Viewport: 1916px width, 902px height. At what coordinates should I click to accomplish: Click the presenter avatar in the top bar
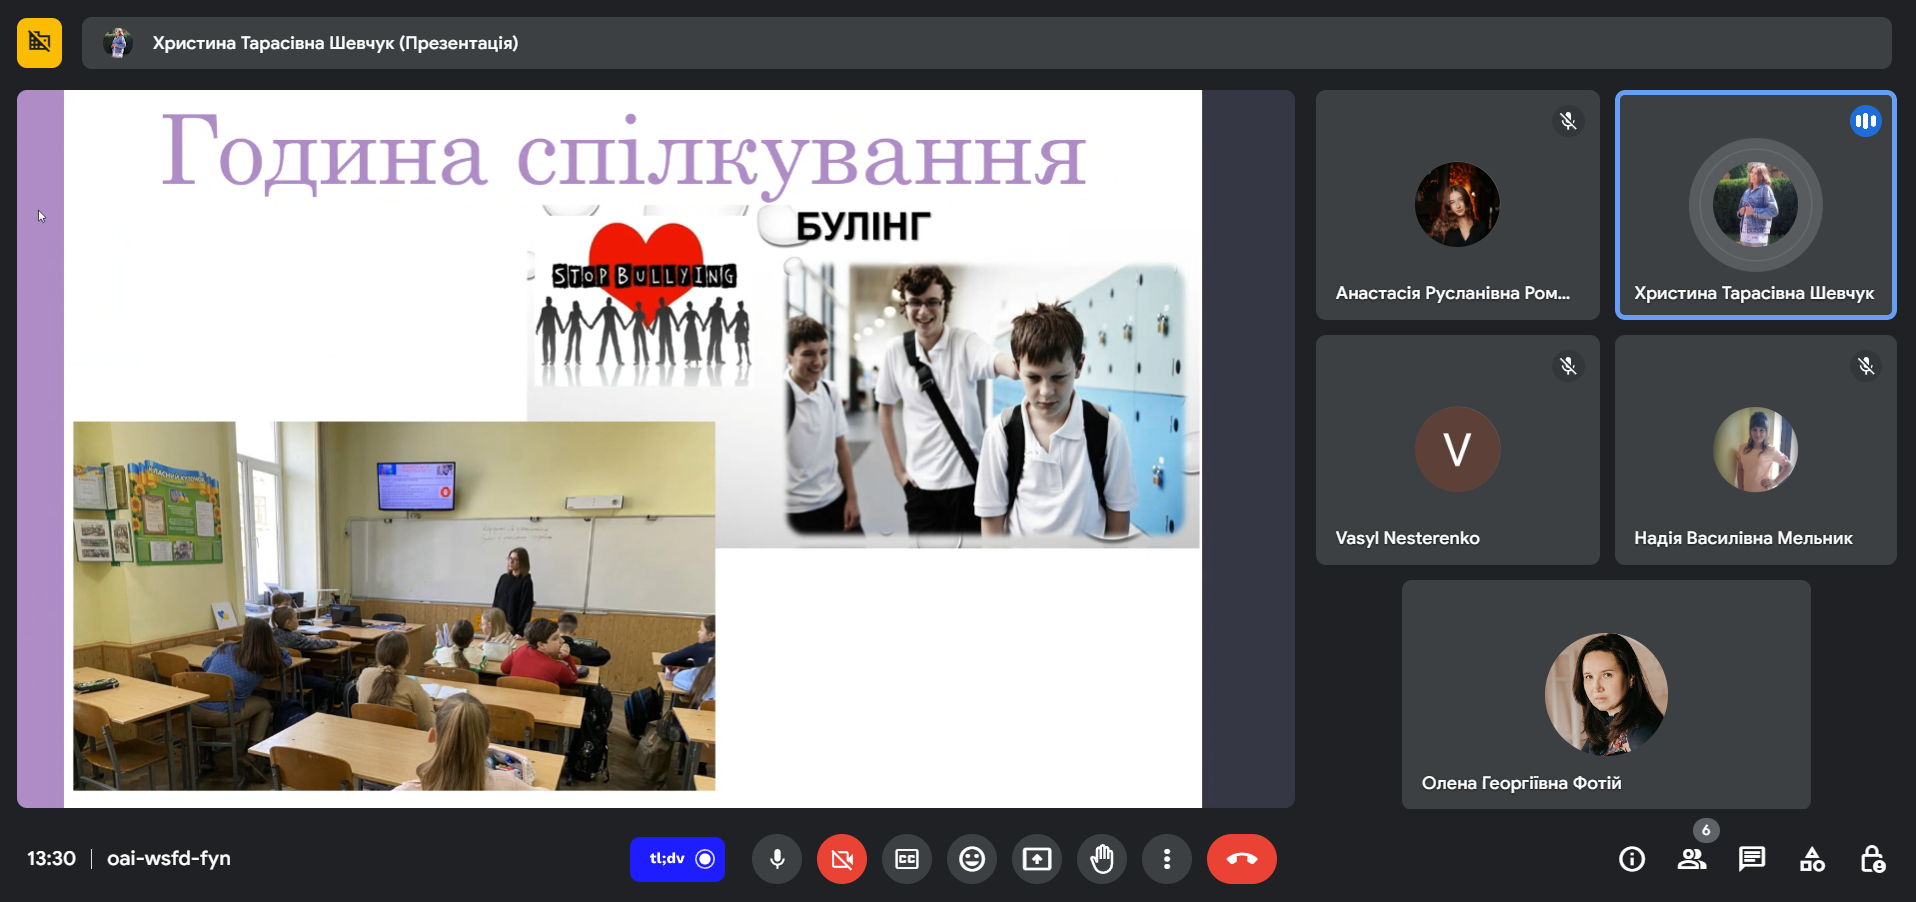tap(118, 43)
